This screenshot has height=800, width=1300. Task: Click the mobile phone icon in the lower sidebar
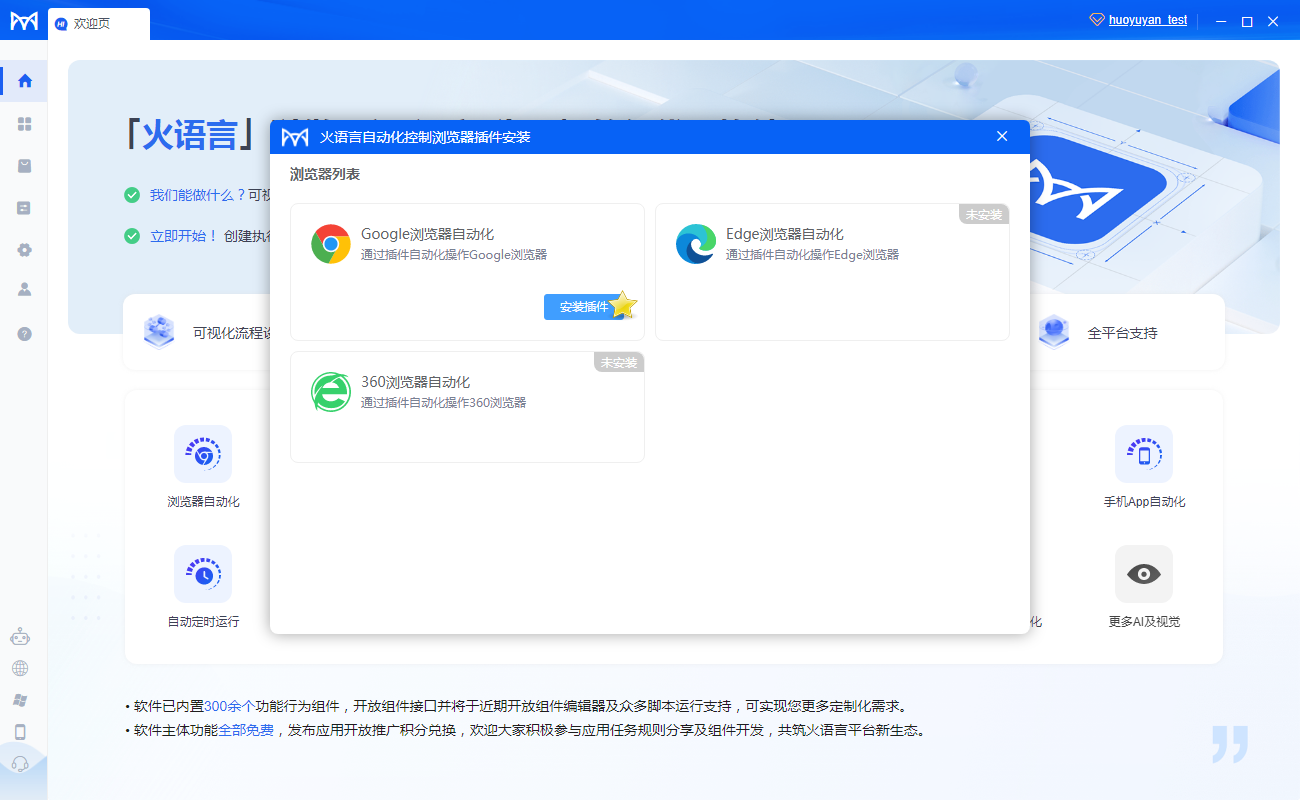20,732
